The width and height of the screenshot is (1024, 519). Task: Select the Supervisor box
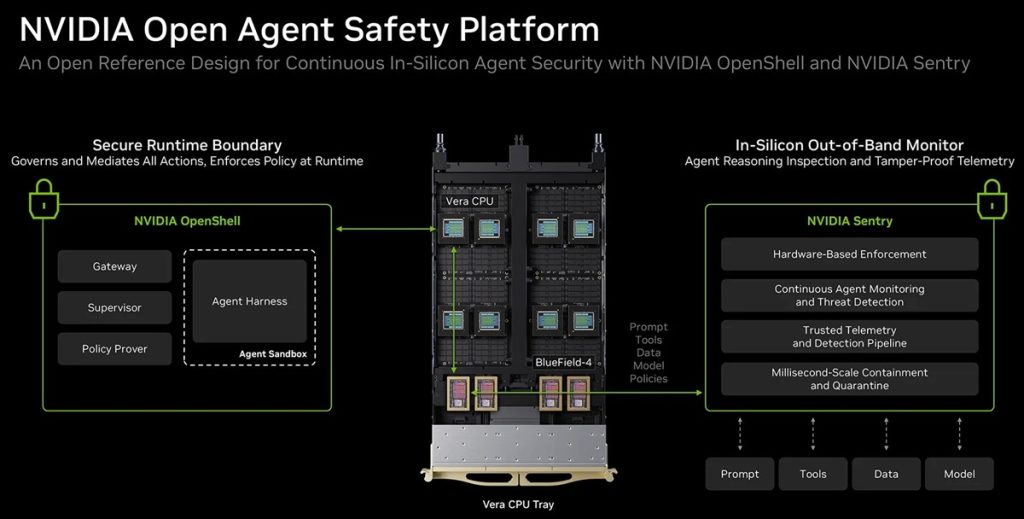[x=115, y=307]
